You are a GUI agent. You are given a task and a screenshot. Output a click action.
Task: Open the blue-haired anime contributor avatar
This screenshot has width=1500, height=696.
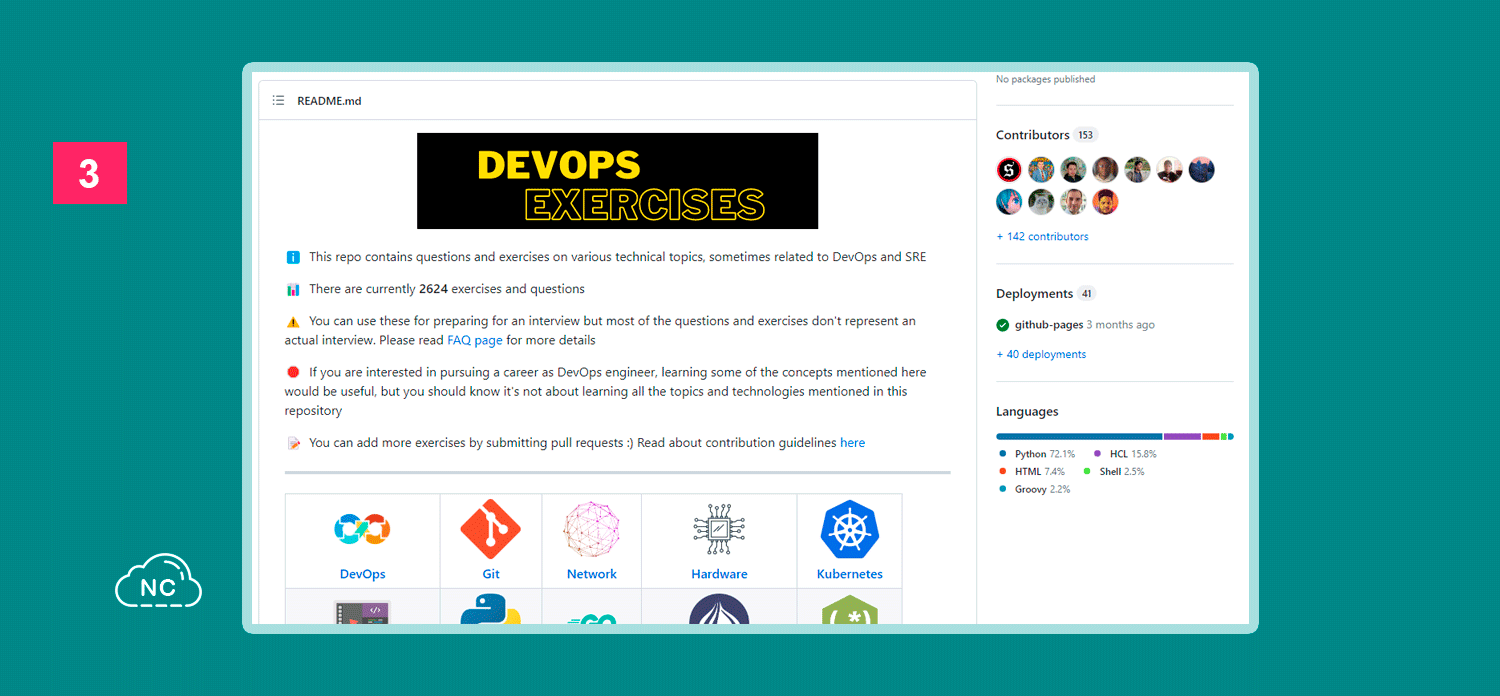tap(1009, 202)
